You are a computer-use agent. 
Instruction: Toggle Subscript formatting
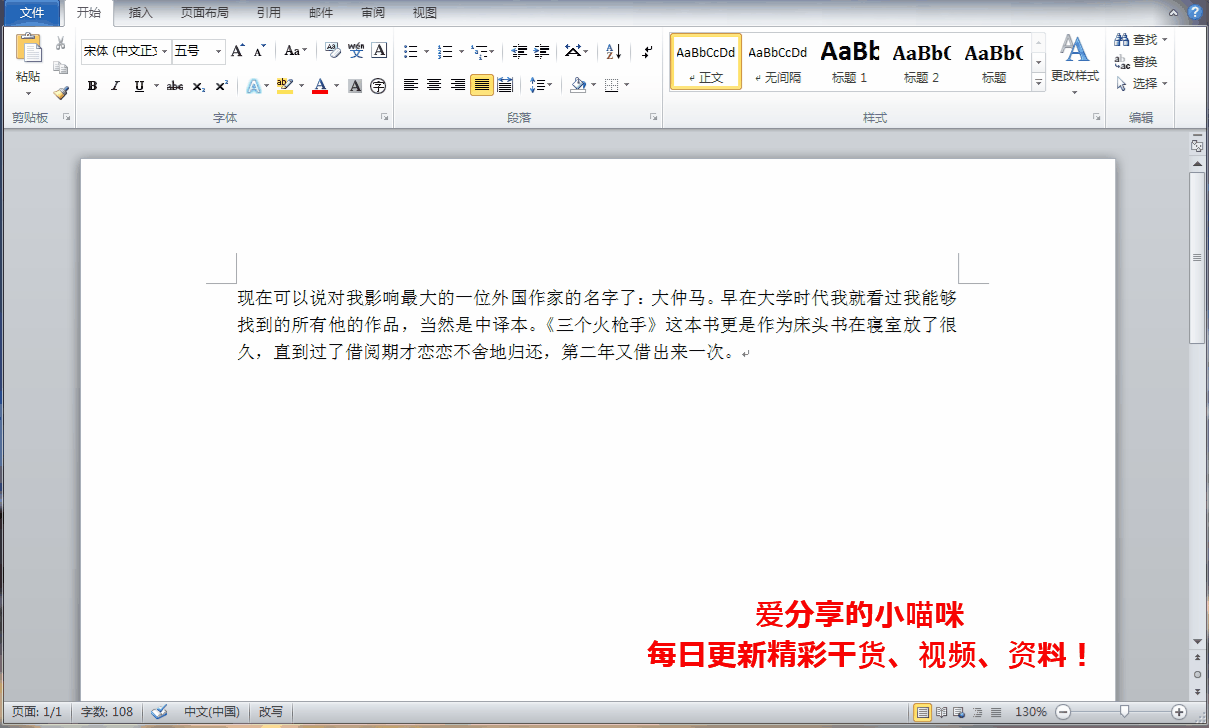(198, 86)
